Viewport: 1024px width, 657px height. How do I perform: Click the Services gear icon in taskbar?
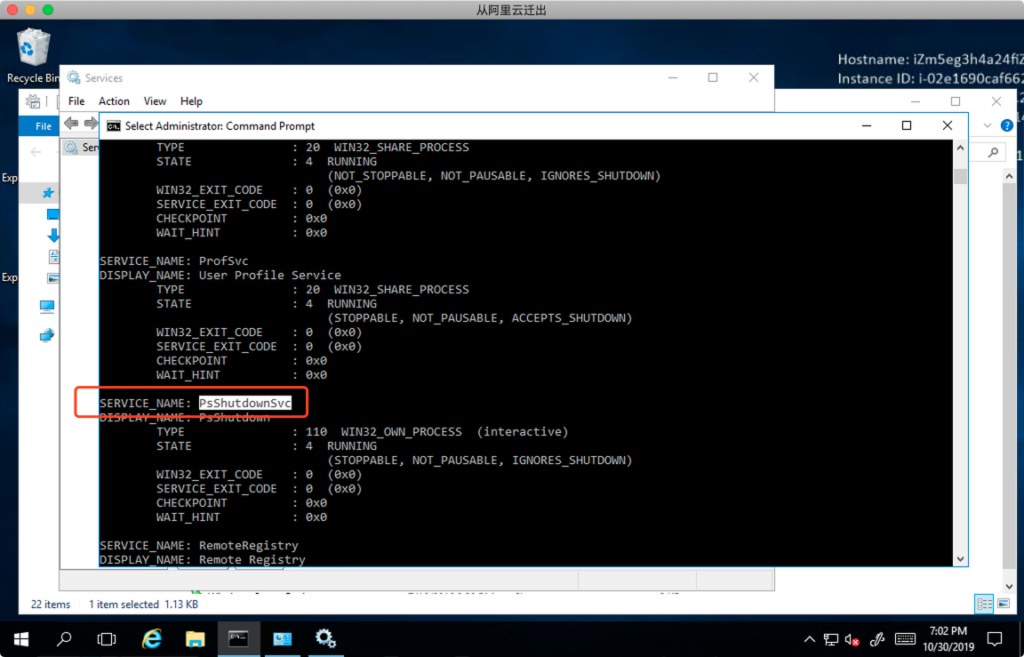(x=325, y=638)
